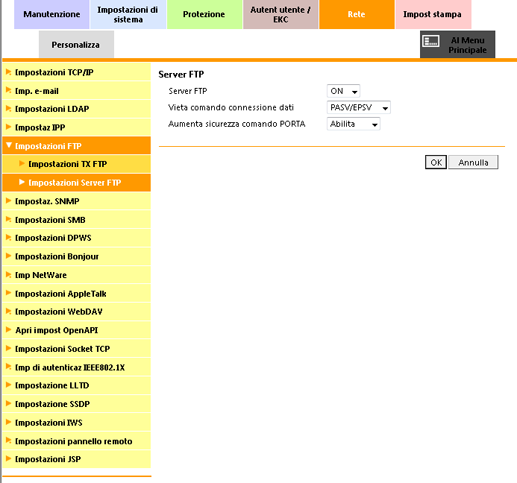
Task: Open Impostazioni TCP/IP menu item
Action: click(x=76, y=72)
